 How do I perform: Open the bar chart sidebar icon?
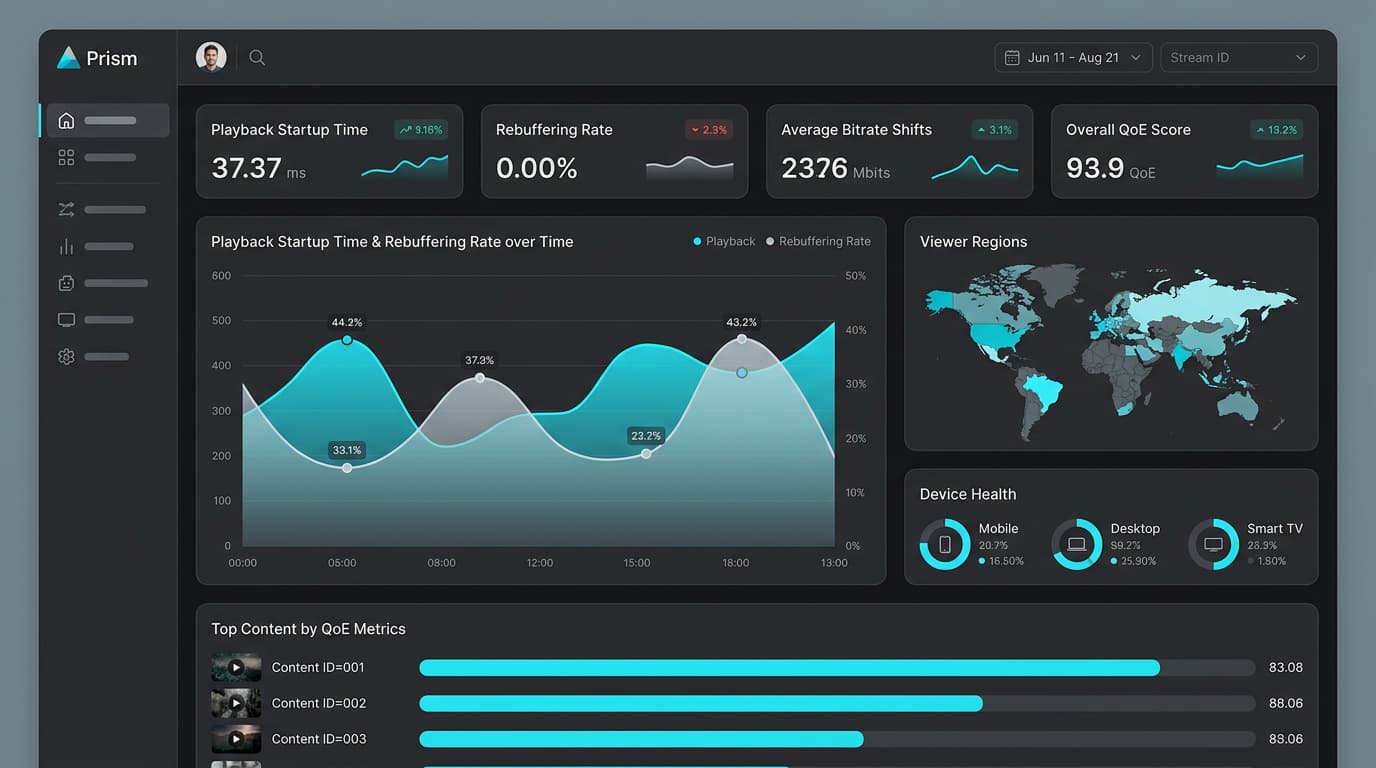coord(66,246)
